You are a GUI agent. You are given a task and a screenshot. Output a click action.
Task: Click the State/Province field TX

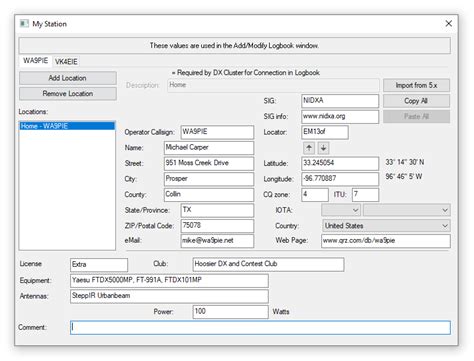point(217,210)
